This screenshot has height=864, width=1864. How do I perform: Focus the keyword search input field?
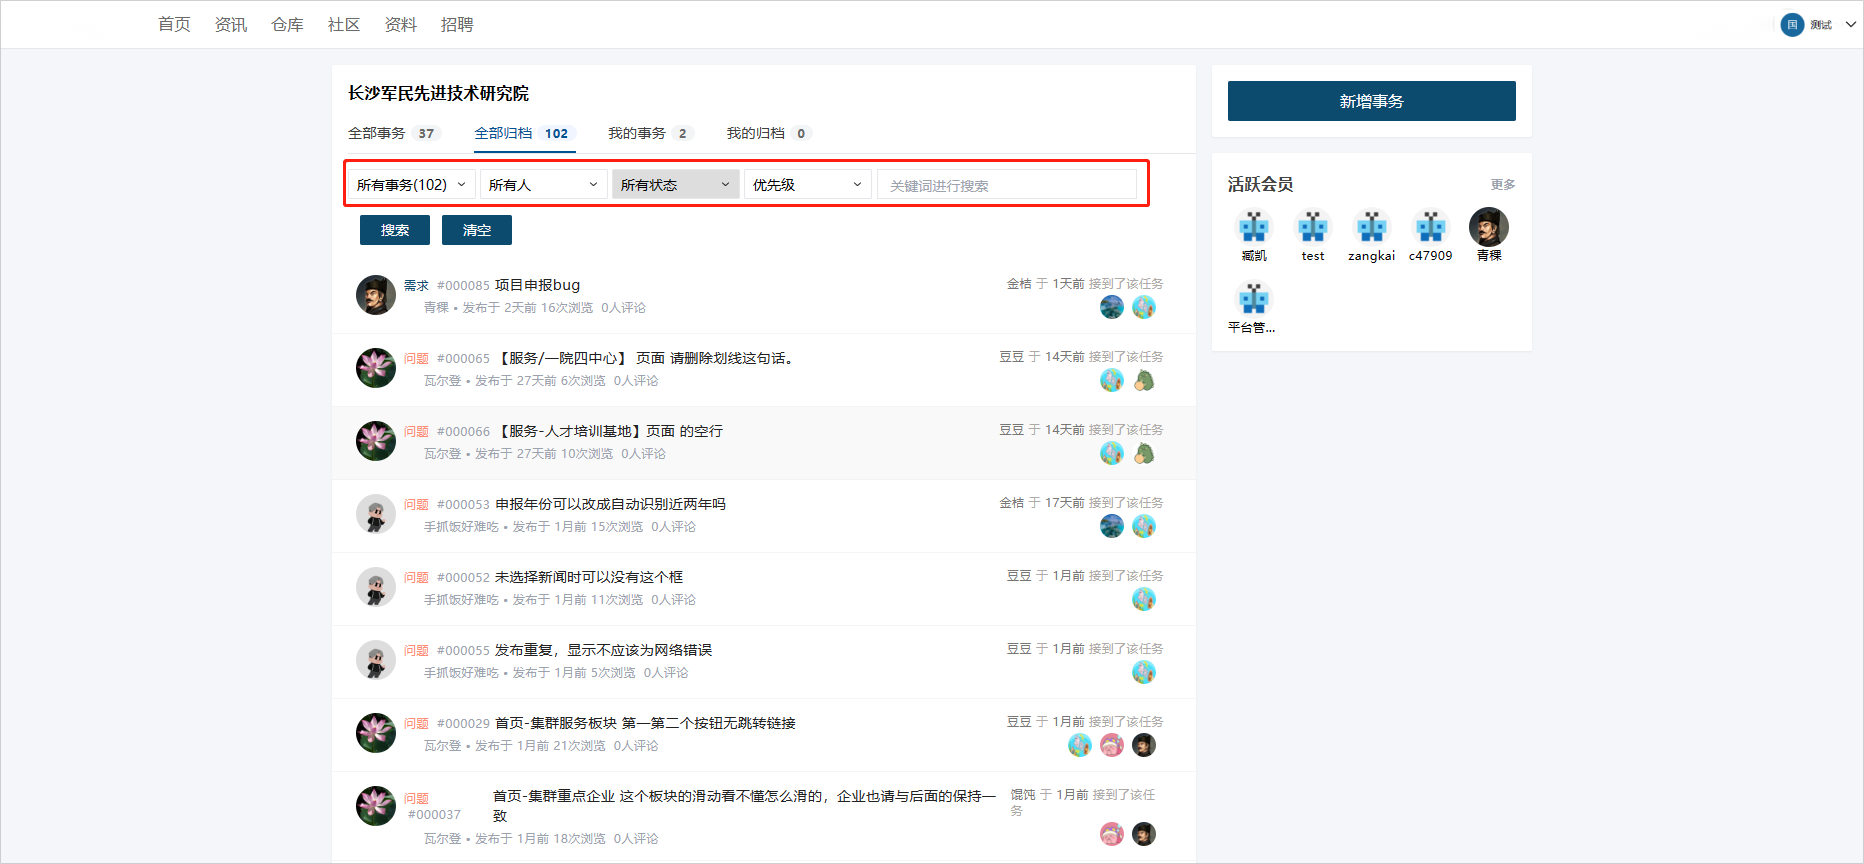coord(1006,185)
